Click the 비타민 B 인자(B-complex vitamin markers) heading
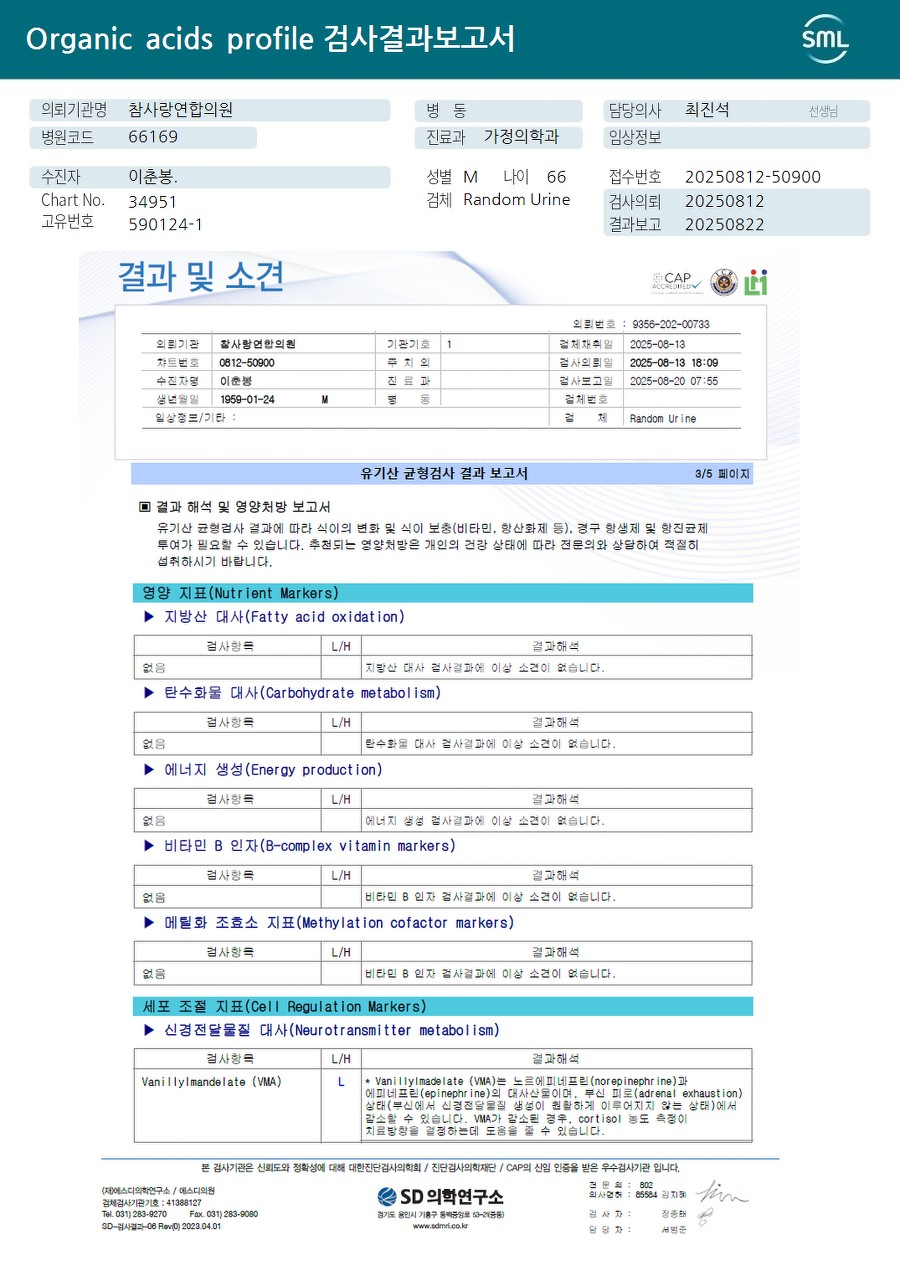Viewport: 900px width, 1271px height. [310, 846]
